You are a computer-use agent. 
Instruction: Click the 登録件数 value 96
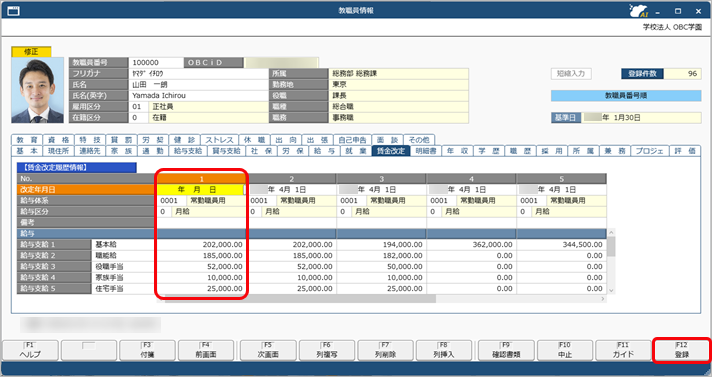(x=682, y=74)
